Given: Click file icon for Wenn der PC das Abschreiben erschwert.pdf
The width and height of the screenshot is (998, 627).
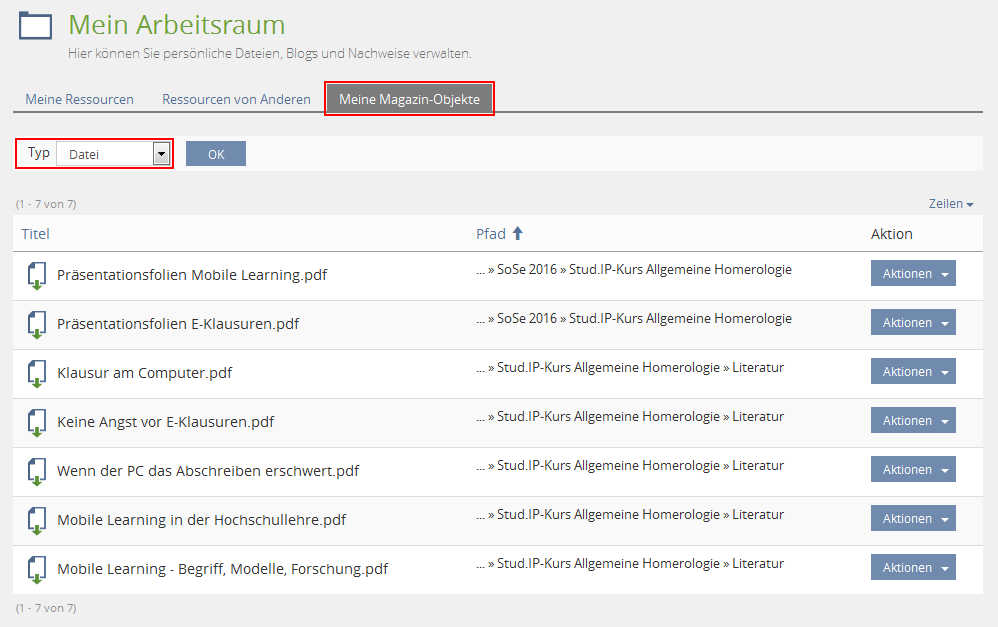Looking at the screenshot, I should (36, 471).
